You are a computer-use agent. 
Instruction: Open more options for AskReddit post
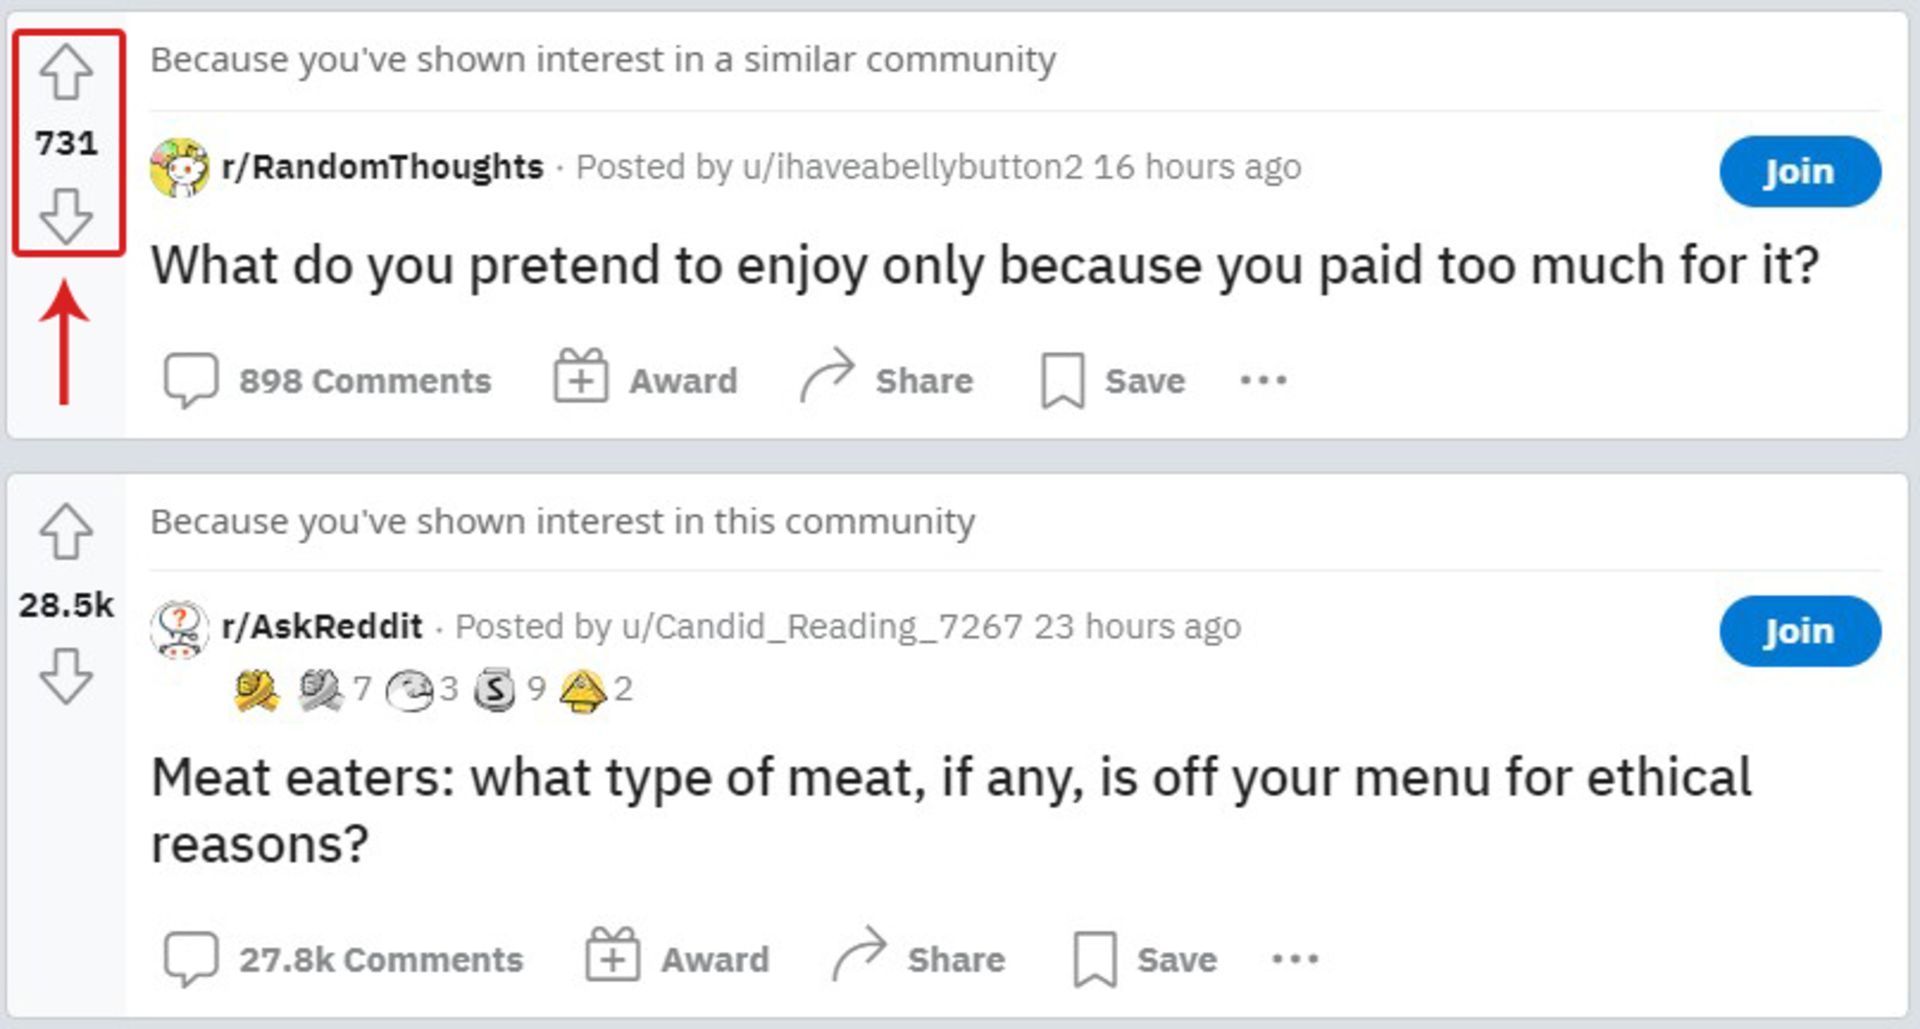coord(1295,959)
